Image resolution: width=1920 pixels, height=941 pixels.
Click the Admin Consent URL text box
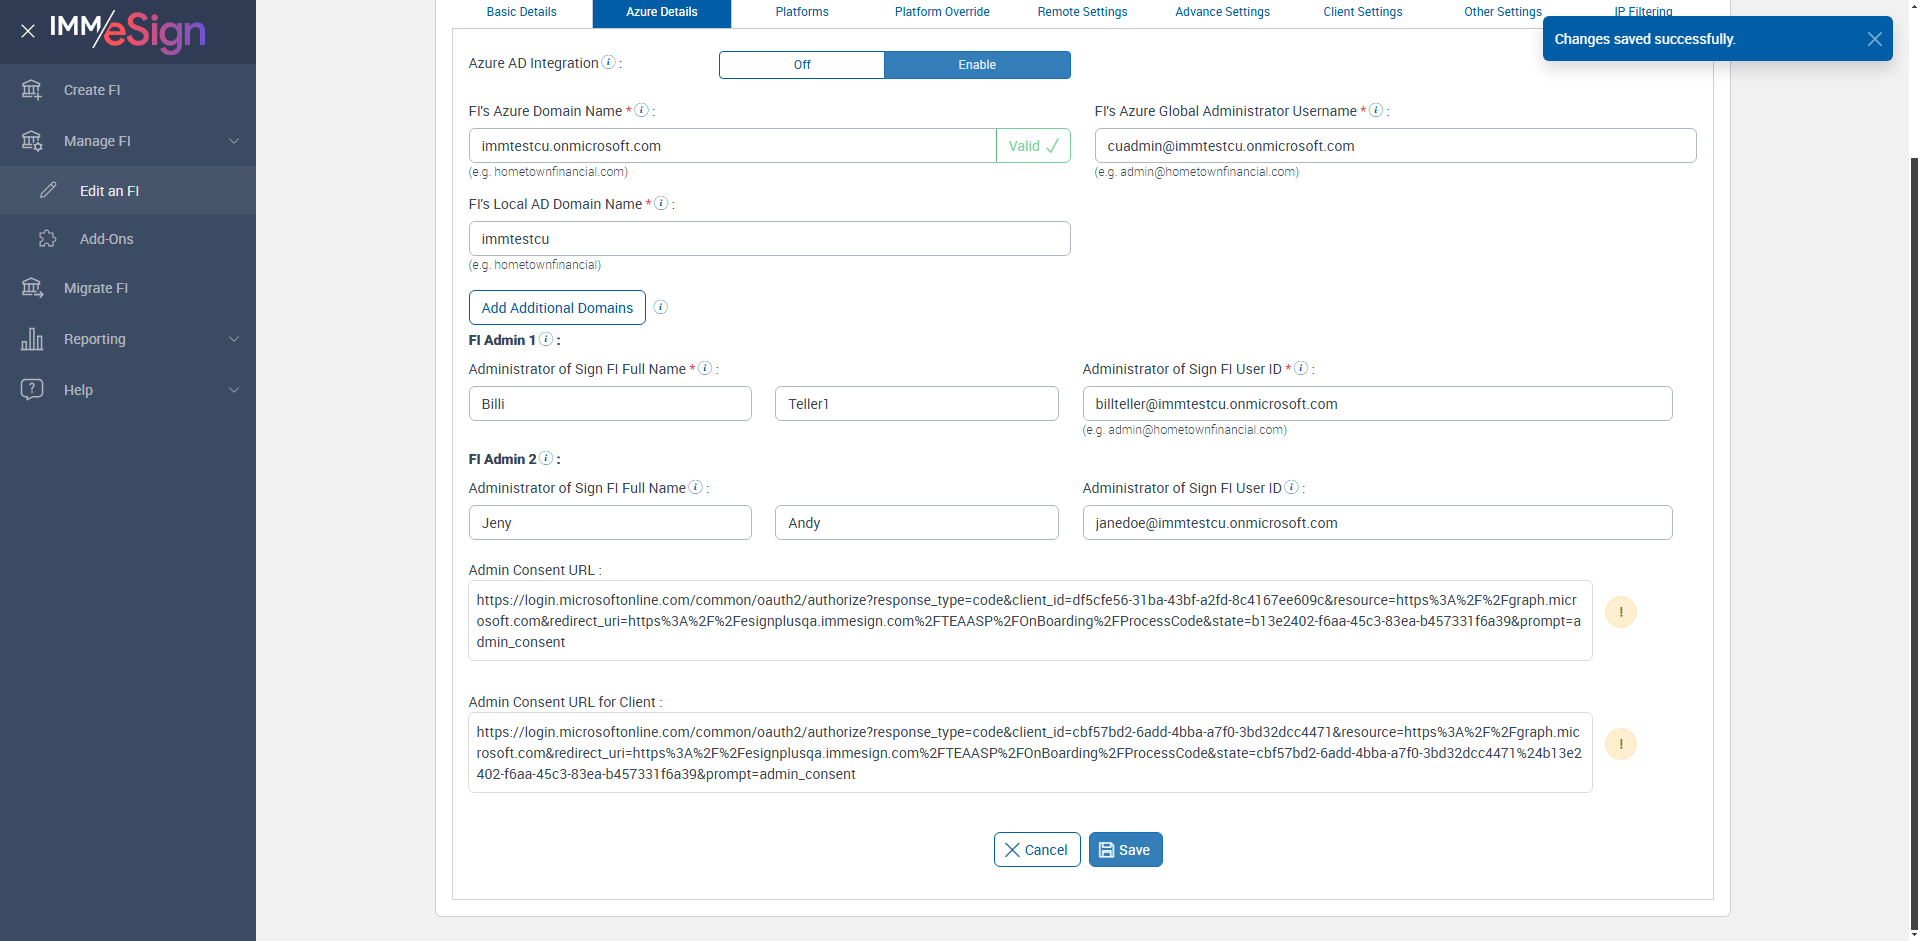[x=1030, y=621]
